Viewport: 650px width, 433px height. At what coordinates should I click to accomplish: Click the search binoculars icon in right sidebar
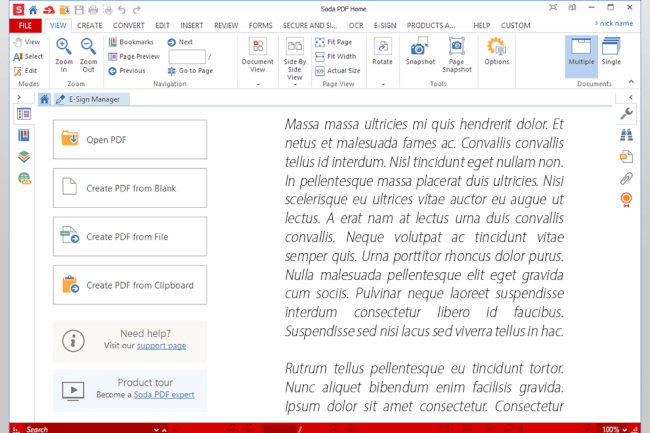click(x=627, y=135)
